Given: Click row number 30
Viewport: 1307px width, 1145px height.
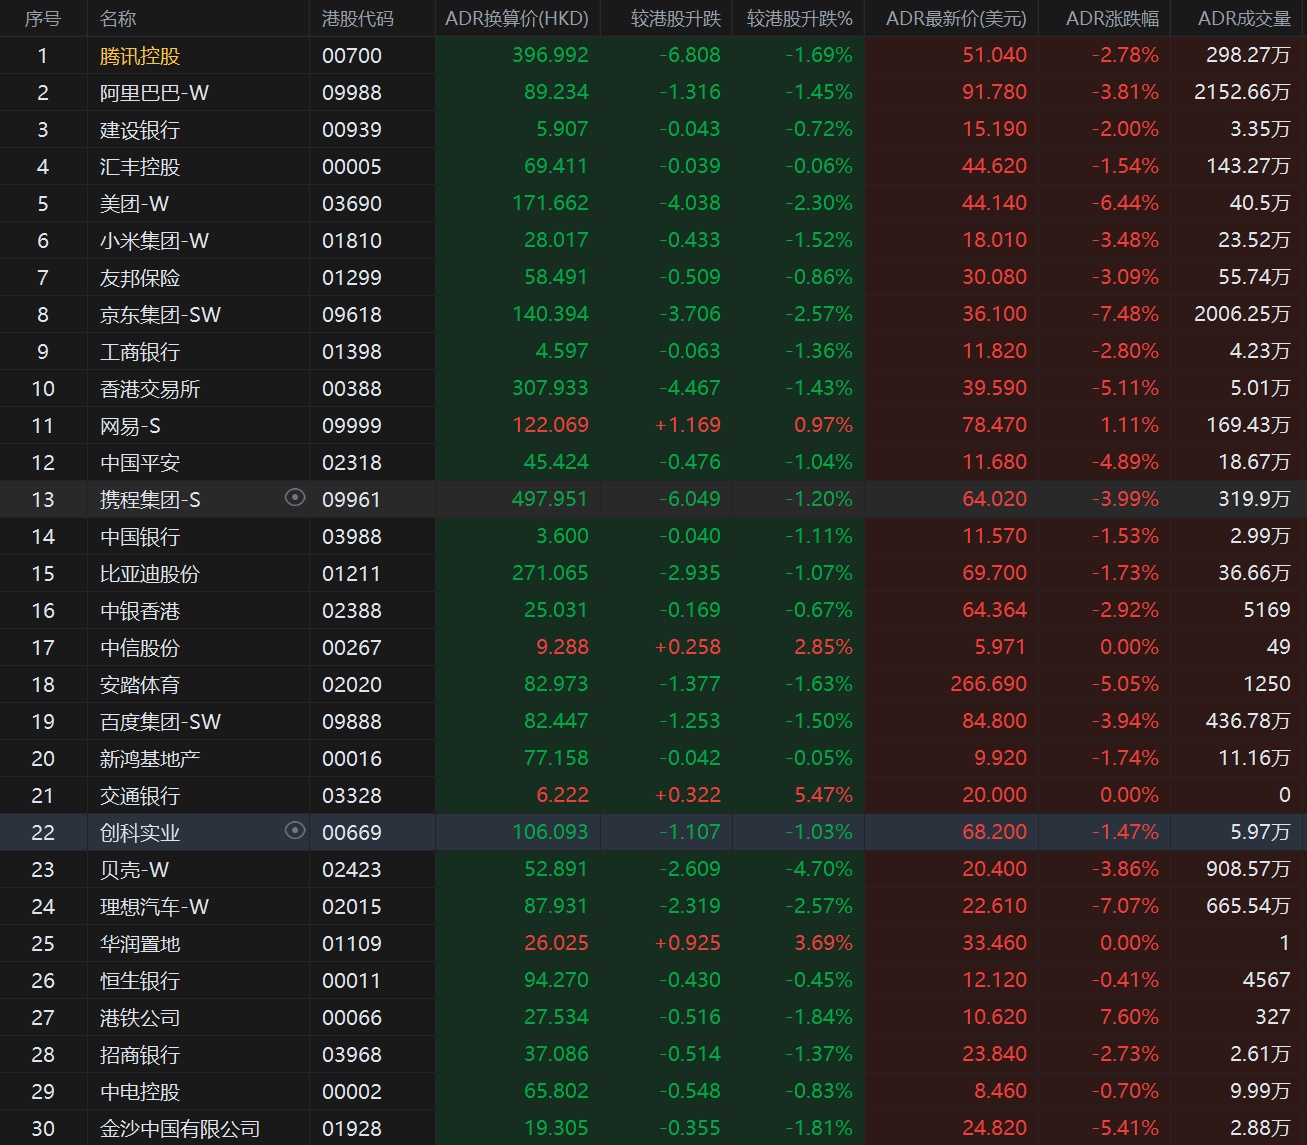Looking at the screenshot, I should tap(43, 1129).
